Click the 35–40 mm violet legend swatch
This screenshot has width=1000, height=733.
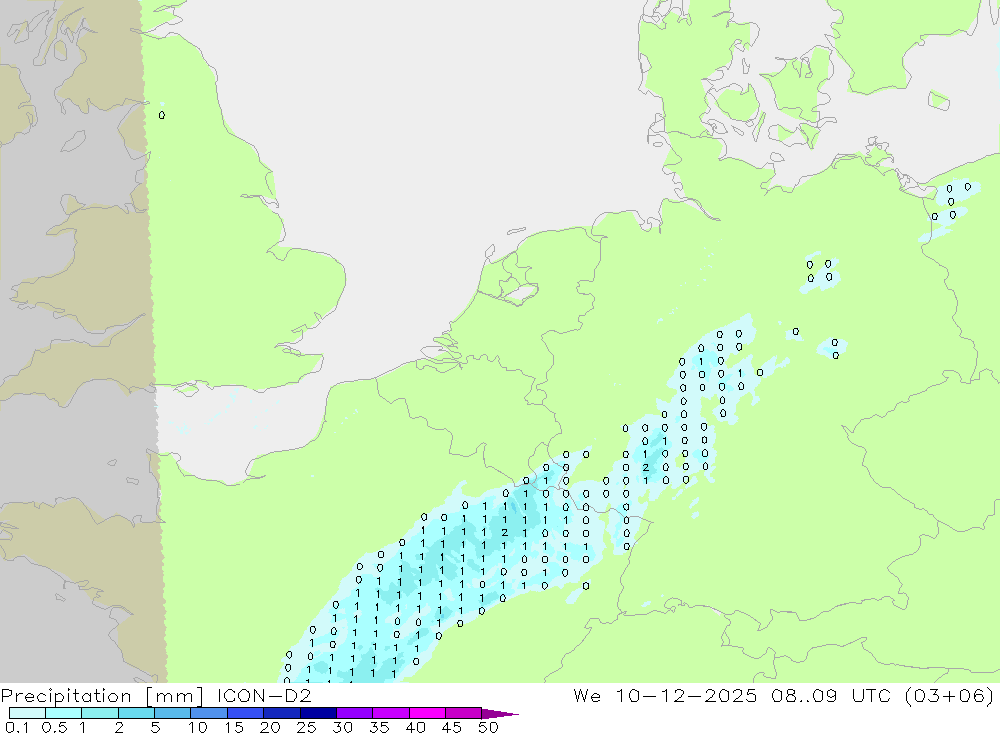click(391, 713)
